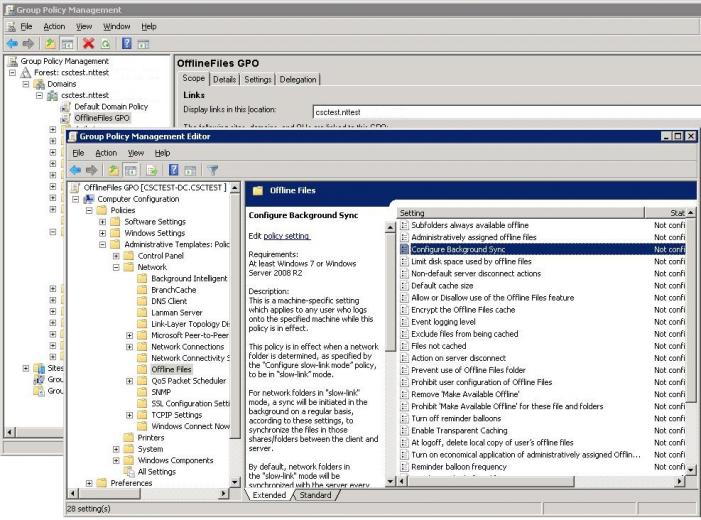Select Enable Transparent Caching setting
Screen dimensions: 701x520
click(459, 430)
